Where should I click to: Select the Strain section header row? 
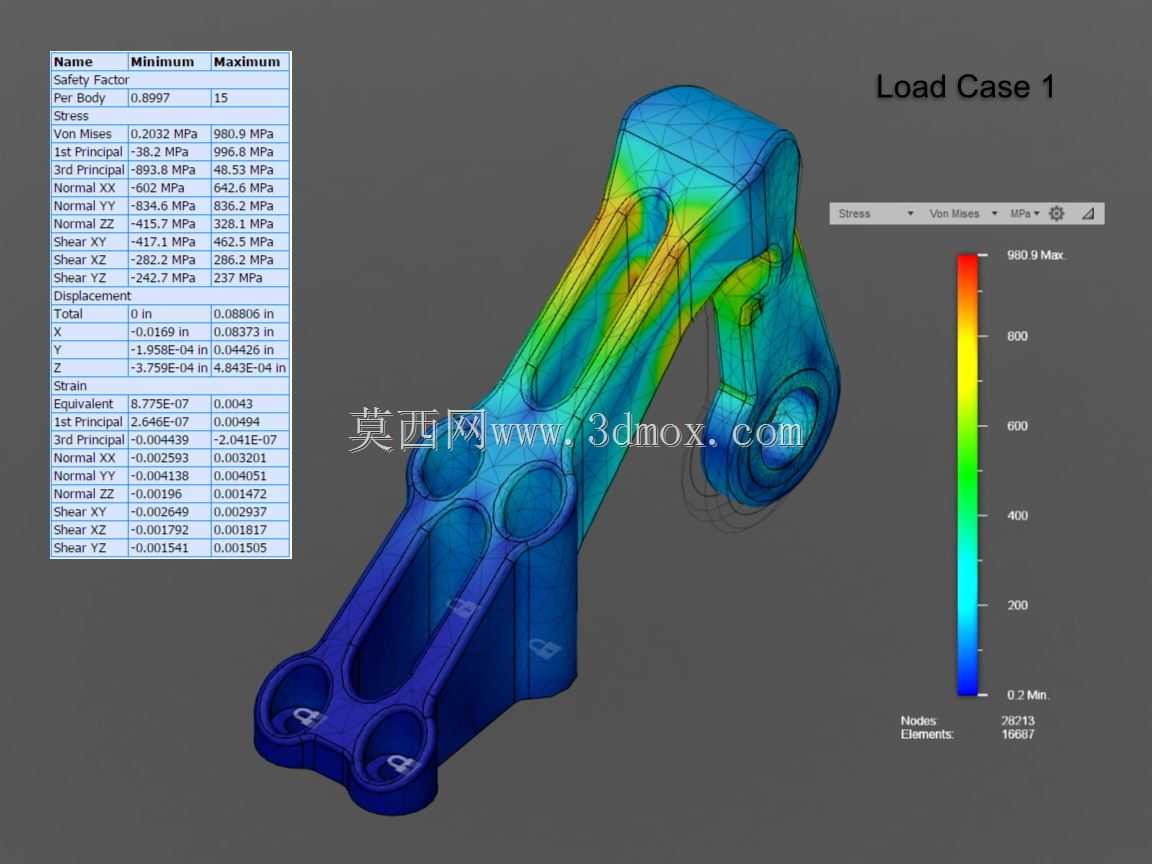click(170, 386)
